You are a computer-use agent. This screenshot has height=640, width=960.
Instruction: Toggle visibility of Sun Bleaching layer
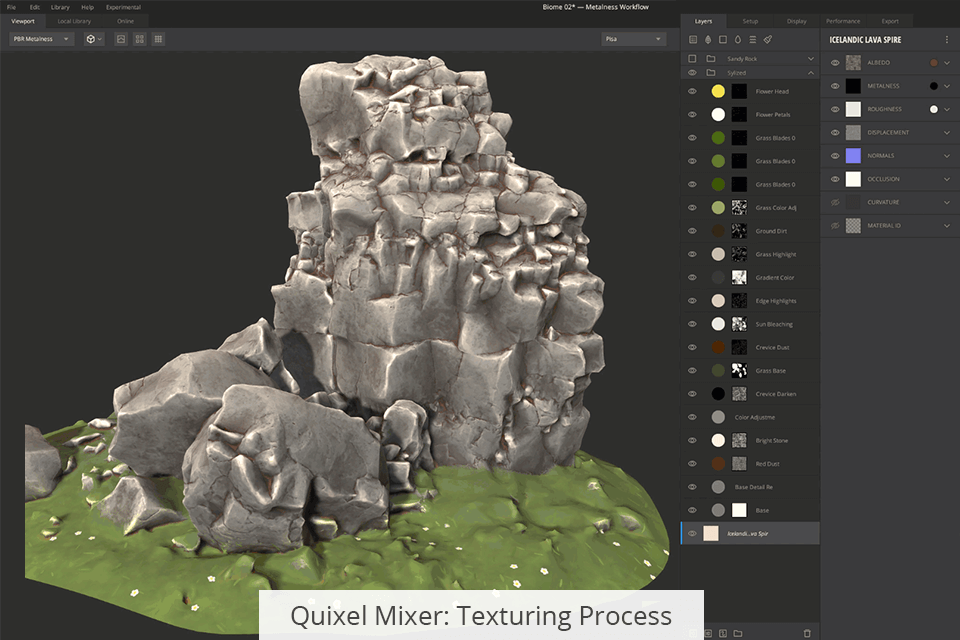692,324
